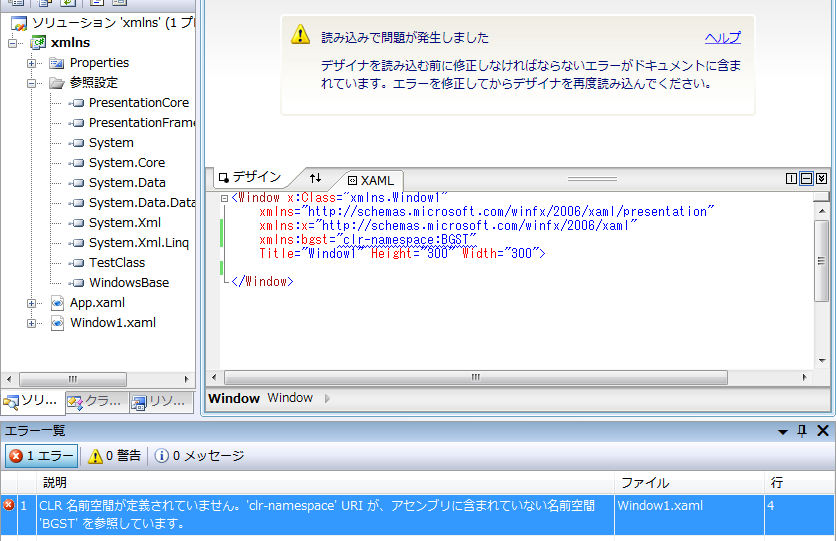Select Window1.xaml file name

coord(113,322)
